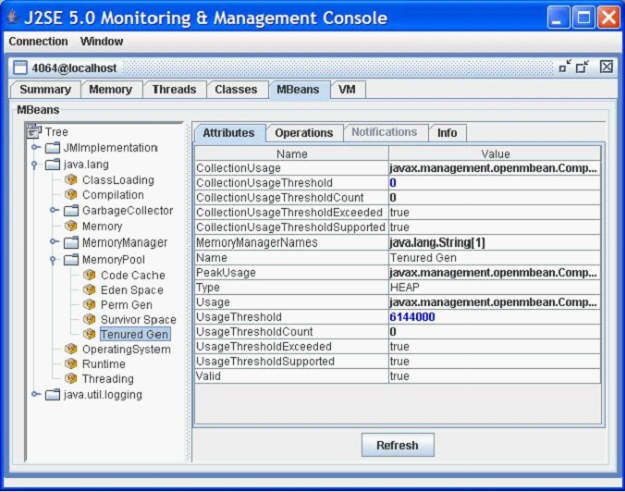Switch to the Threads tab
The image size is (625, 492).
tap(174, 89)
